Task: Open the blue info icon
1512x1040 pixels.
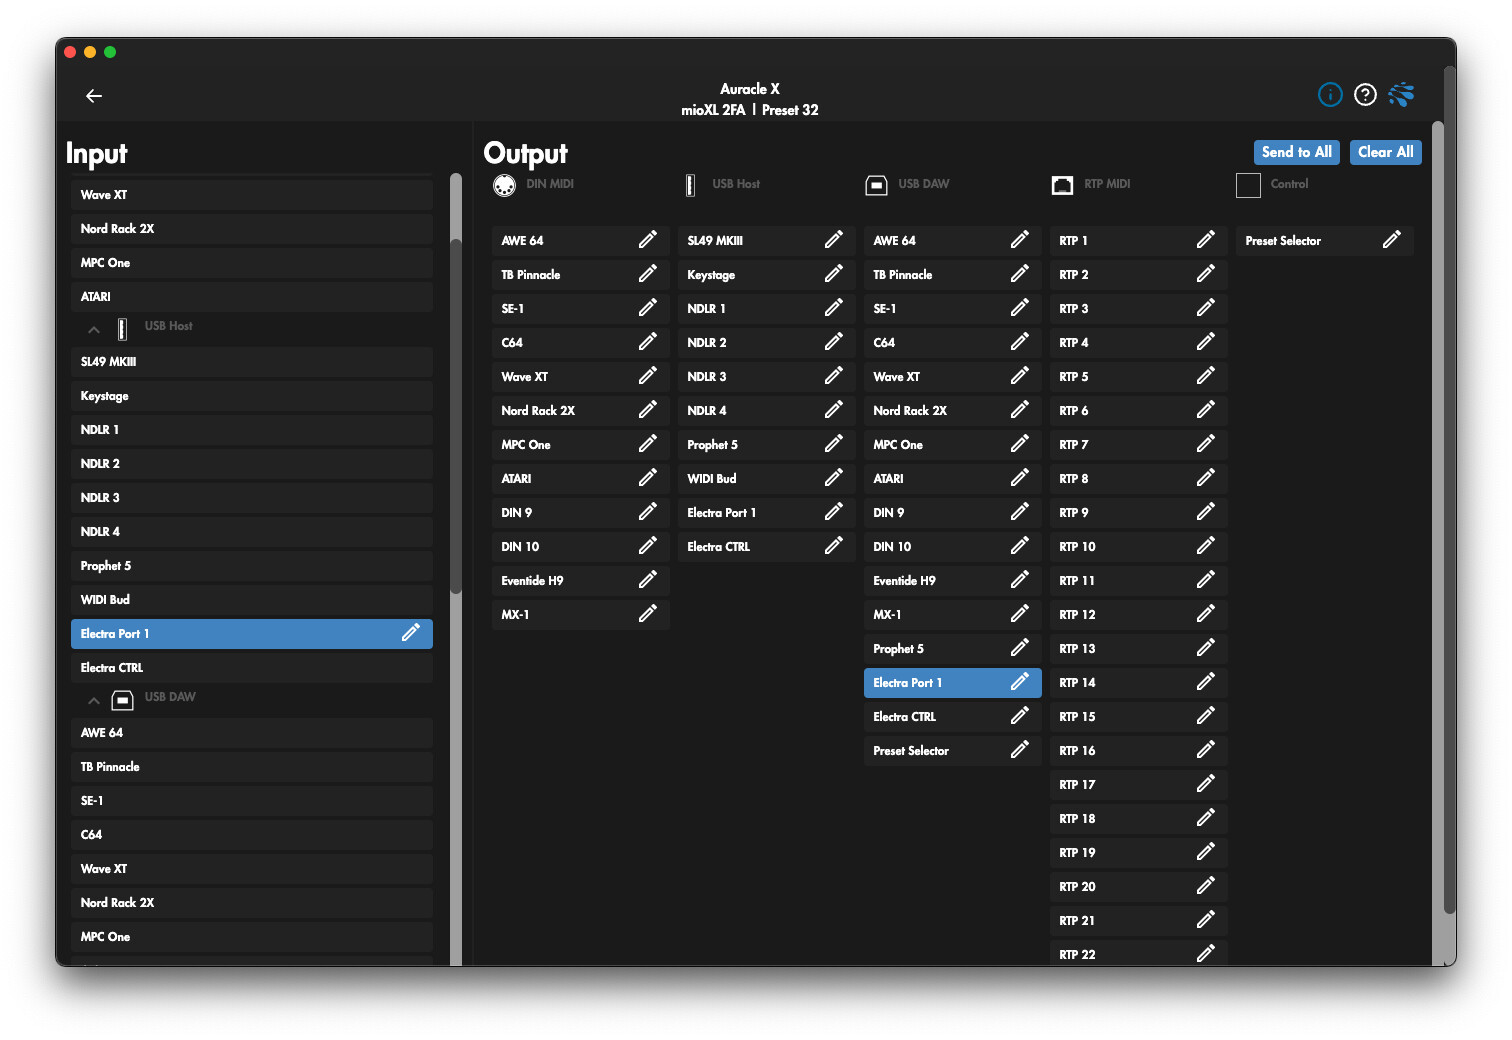Action: tap(1330, 95)
